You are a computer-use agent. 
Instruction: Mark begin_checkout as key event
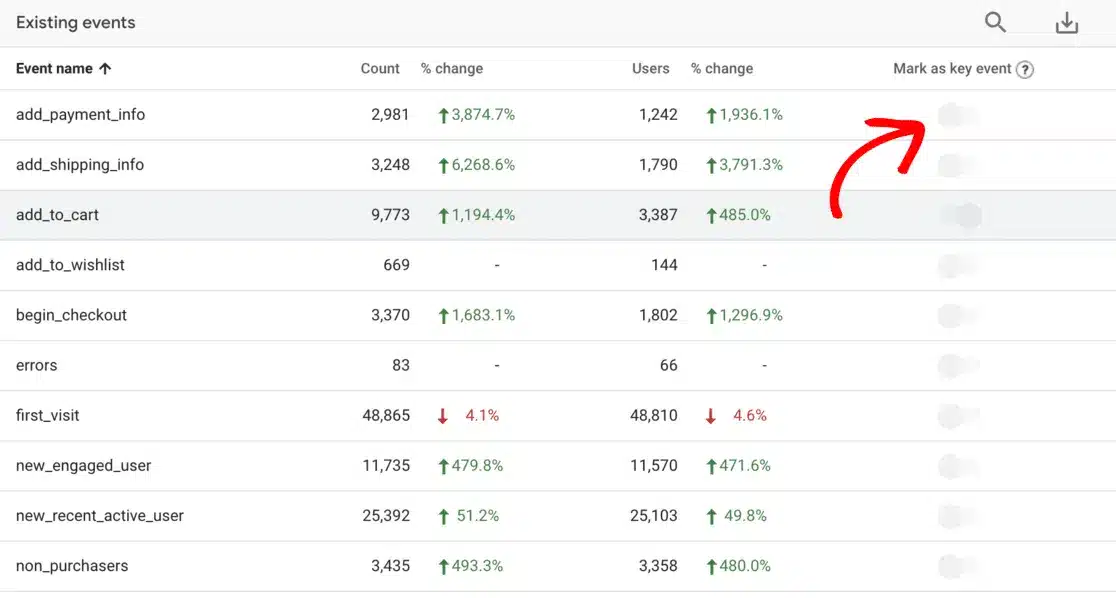(x=959, y=315)
